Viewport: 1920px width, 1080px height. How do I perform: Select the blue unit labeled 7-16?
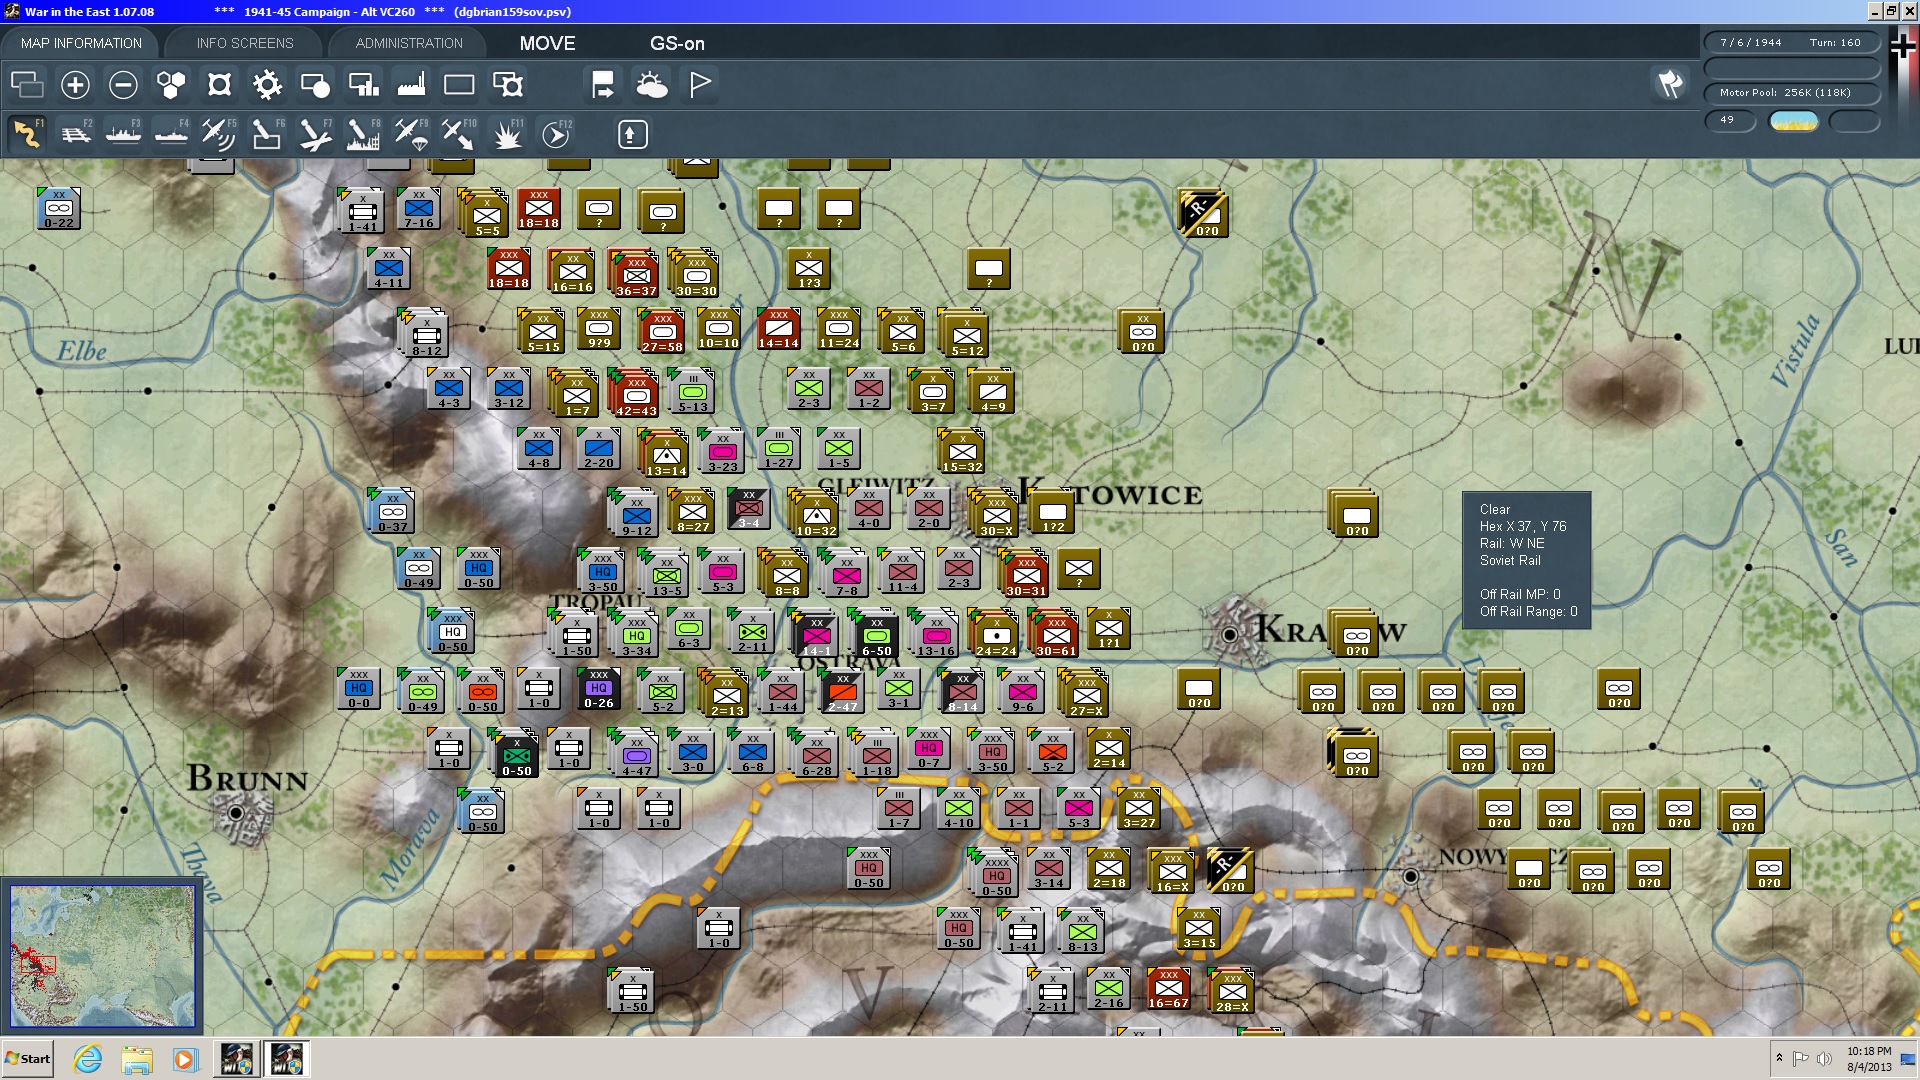(x=419, y=208)
